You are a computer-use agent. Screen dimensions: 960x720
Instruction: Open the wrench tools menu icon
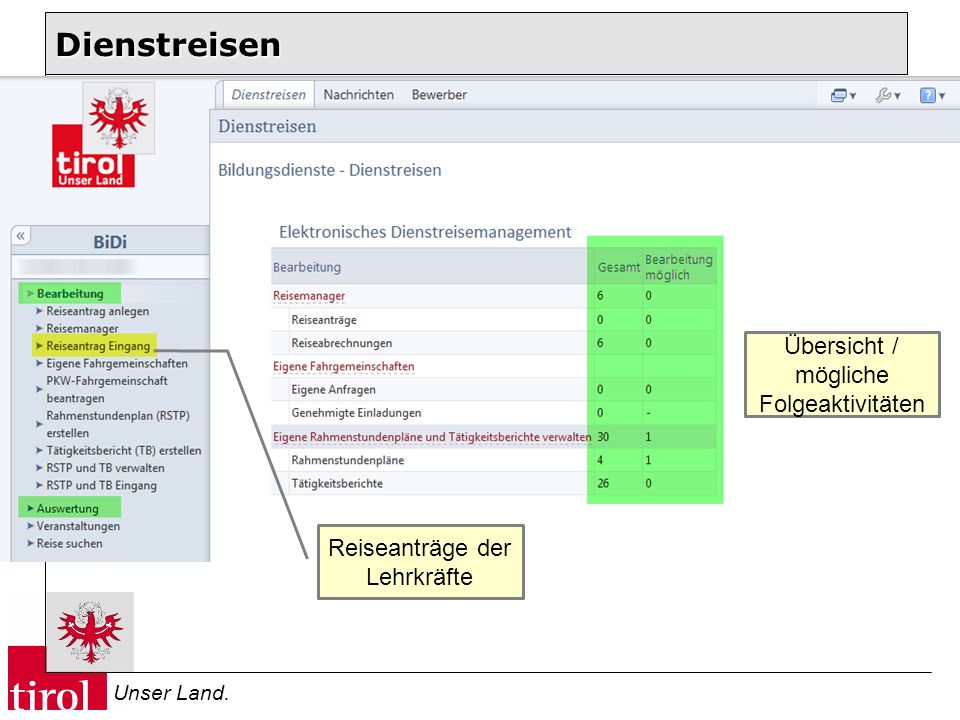pos(888,96)
